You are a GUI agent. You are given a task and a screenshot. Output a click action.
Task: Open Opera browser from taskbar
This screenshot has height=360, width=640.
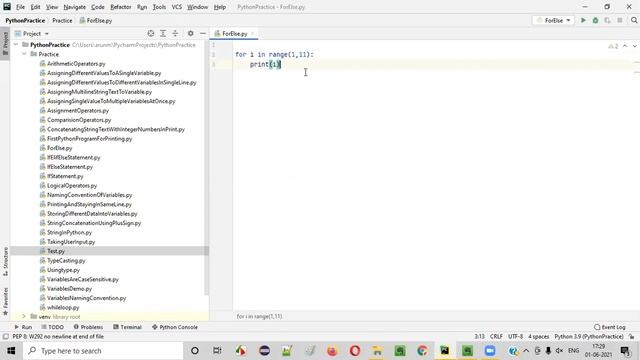pyautogui.click(x=355, y=351)
